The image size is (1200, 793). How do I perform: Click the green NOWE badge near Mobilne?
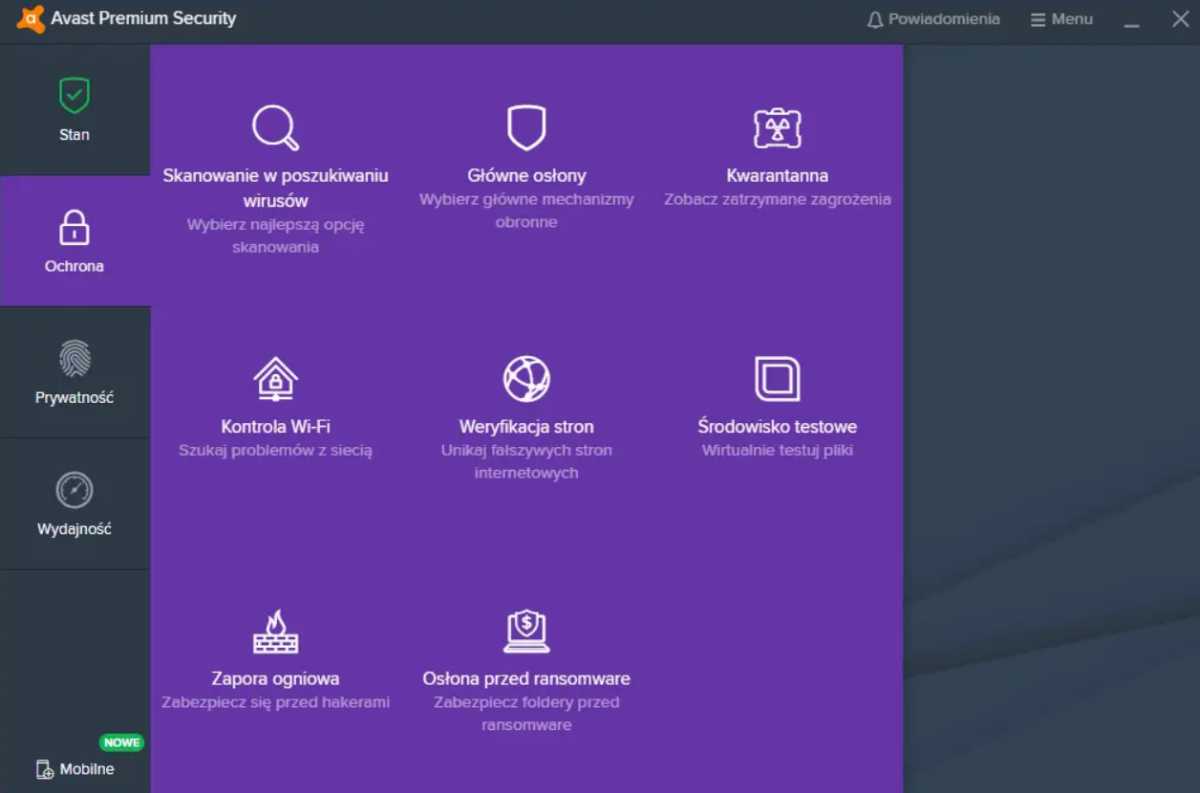click(121, 742)
